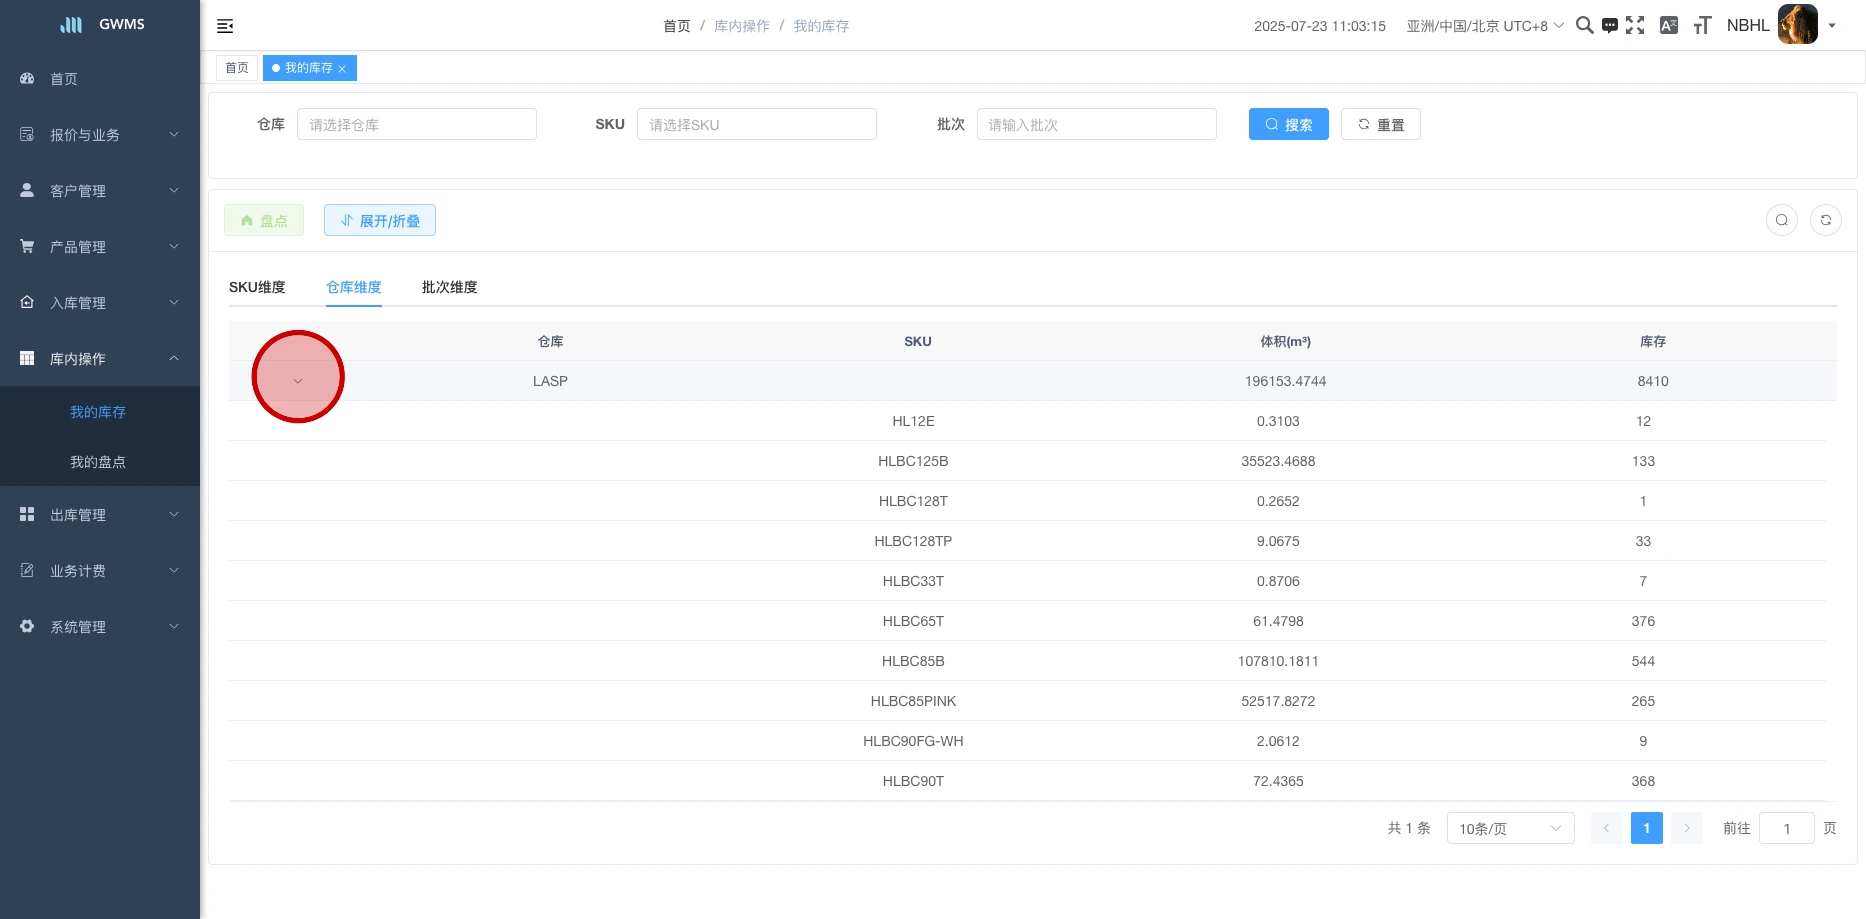
Task: Toggle the table search visibility icon
Action: tap(1781, 220)
